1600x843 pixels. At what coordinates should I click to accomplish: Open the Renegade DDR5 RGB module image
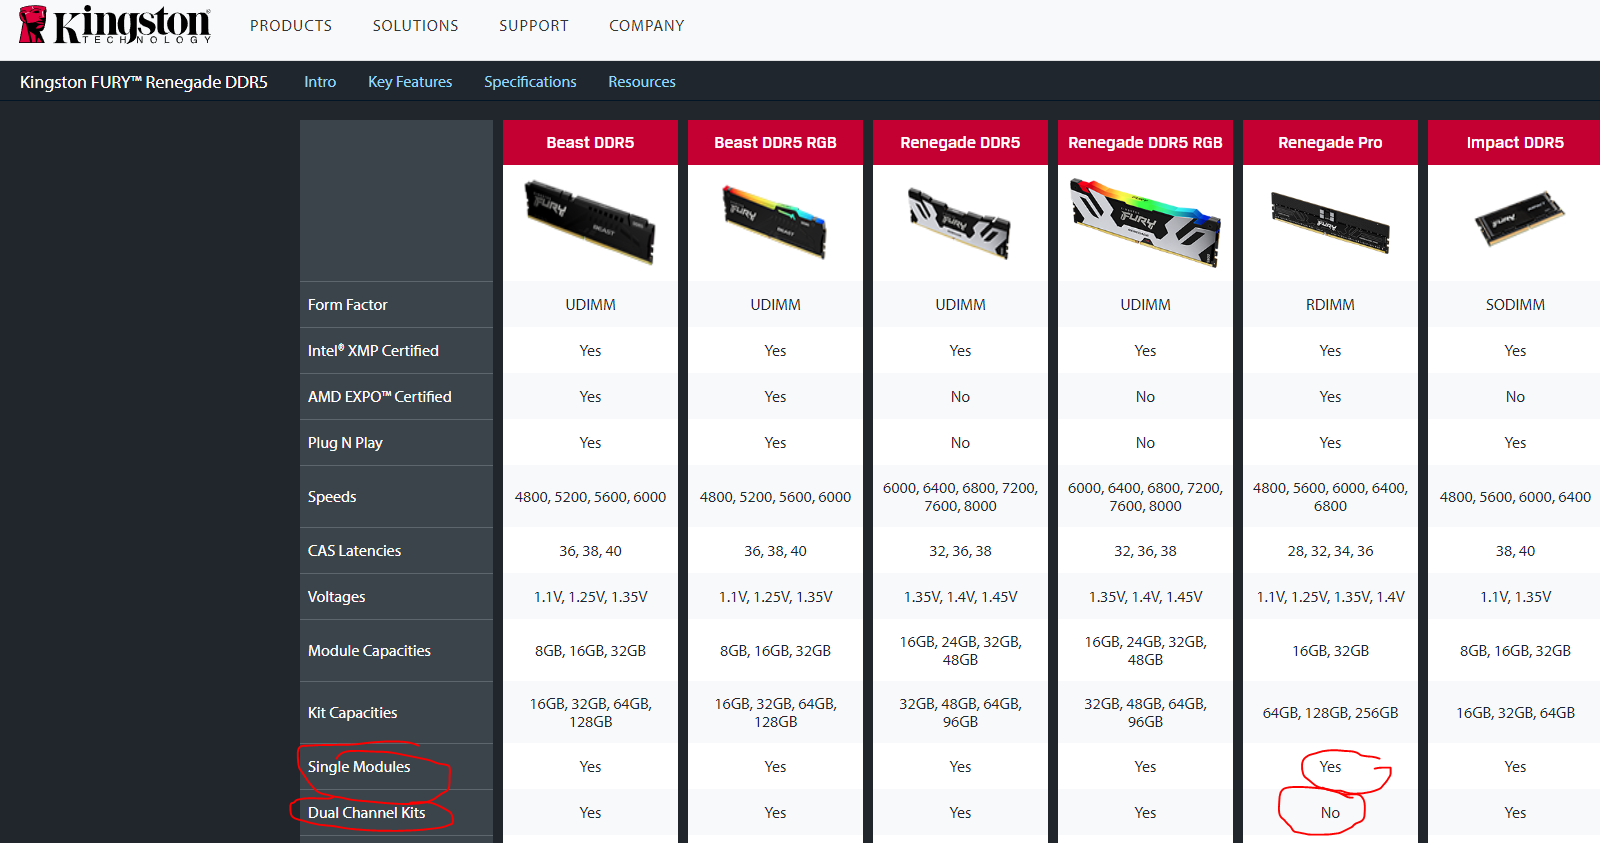click(x=1145, y=222)
